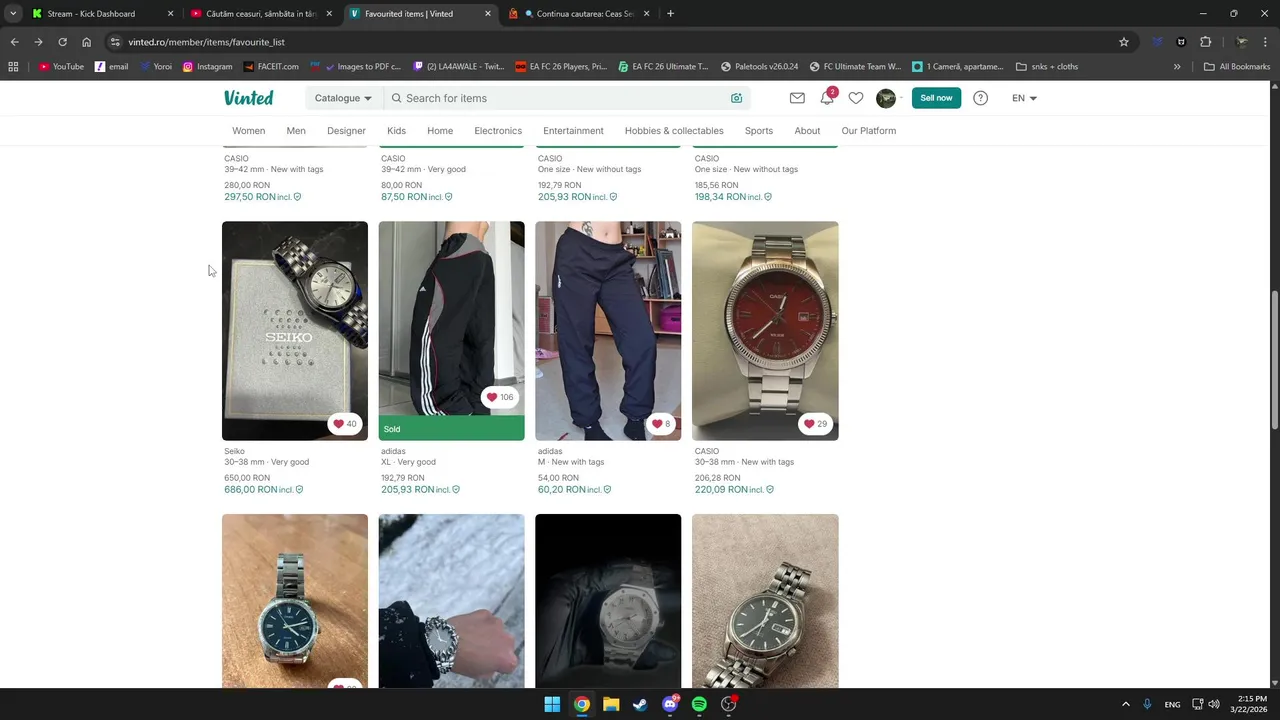Open the Men category menu
The width and height of the screenshot is (1280, 720).
[296, 131]
